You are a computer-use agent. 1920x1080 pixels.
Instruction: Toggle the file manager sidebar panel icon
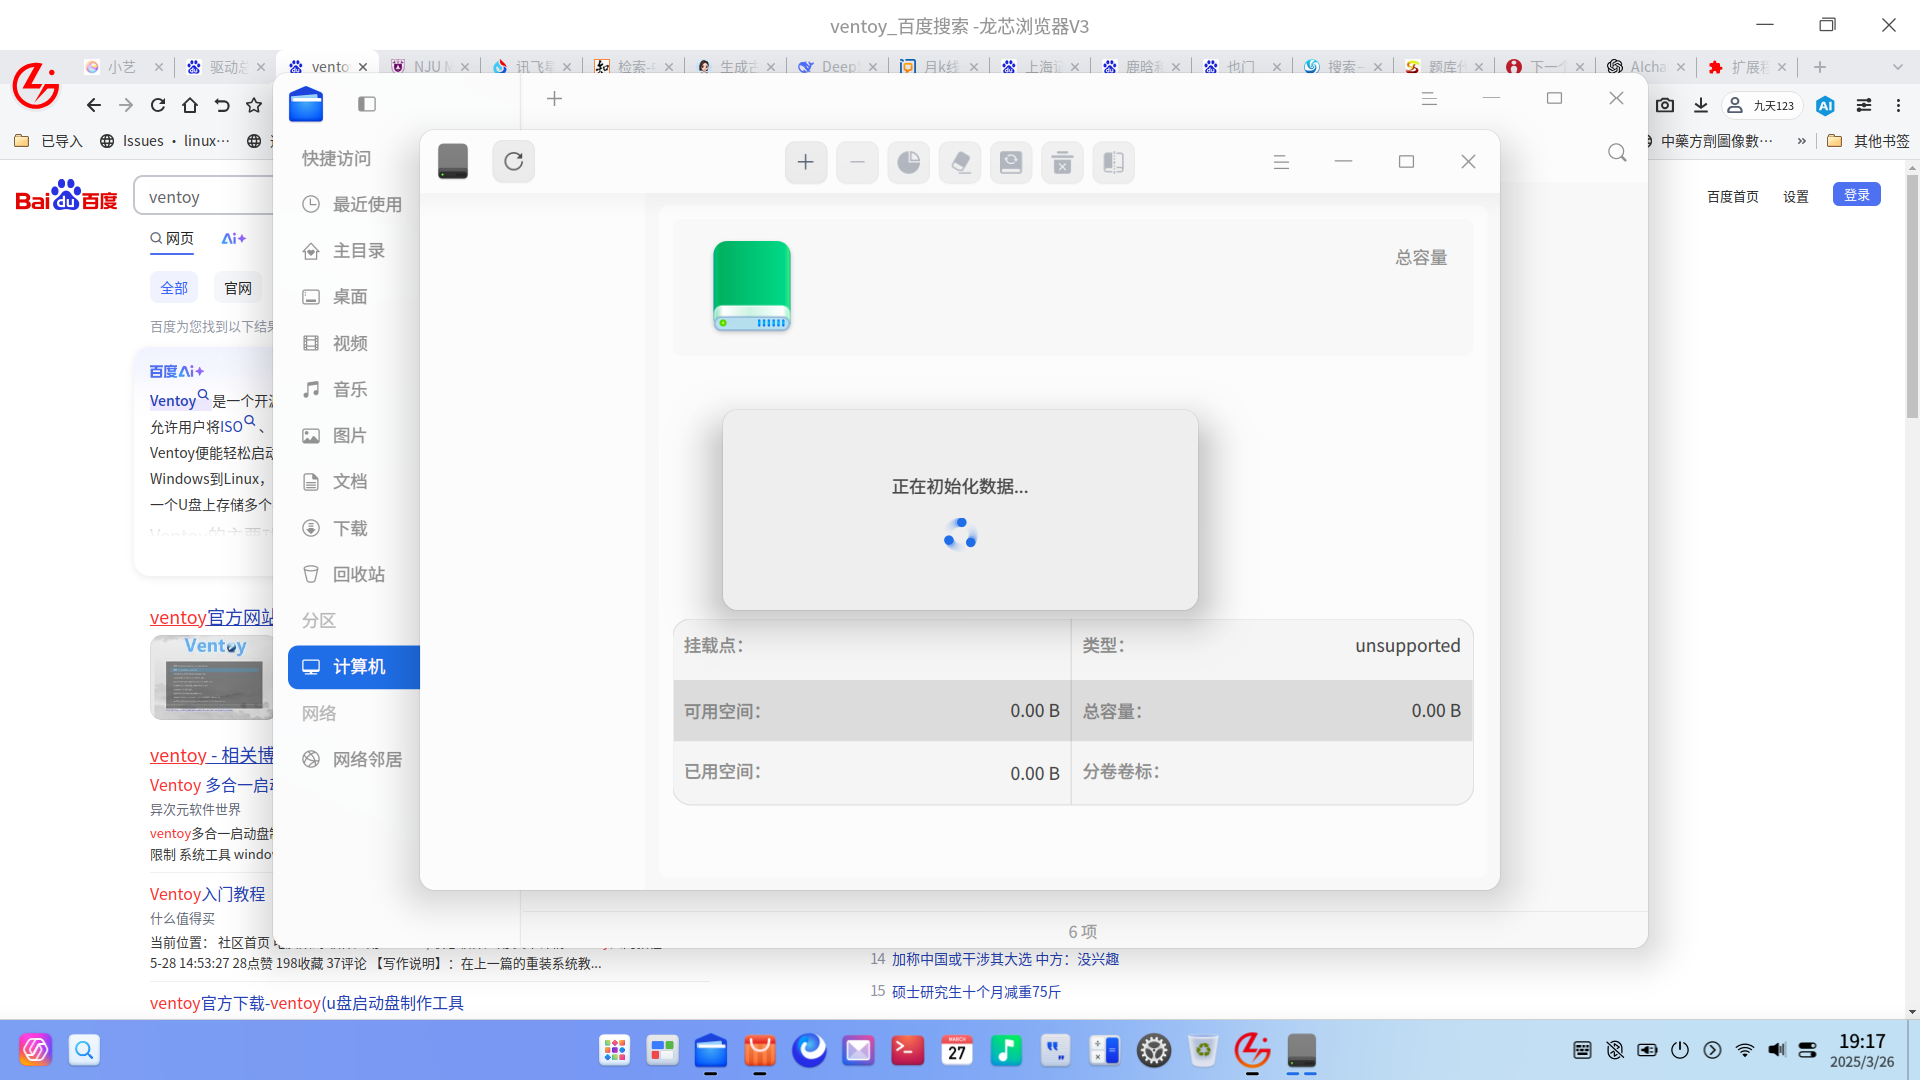[x=367, y=104]
